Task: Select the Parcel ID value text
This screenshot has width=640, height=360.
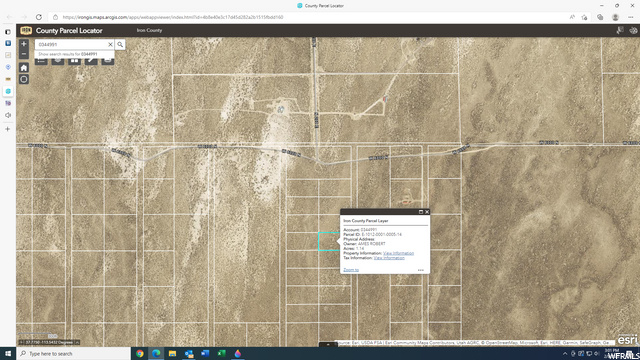Action: [x=382, y=235]
